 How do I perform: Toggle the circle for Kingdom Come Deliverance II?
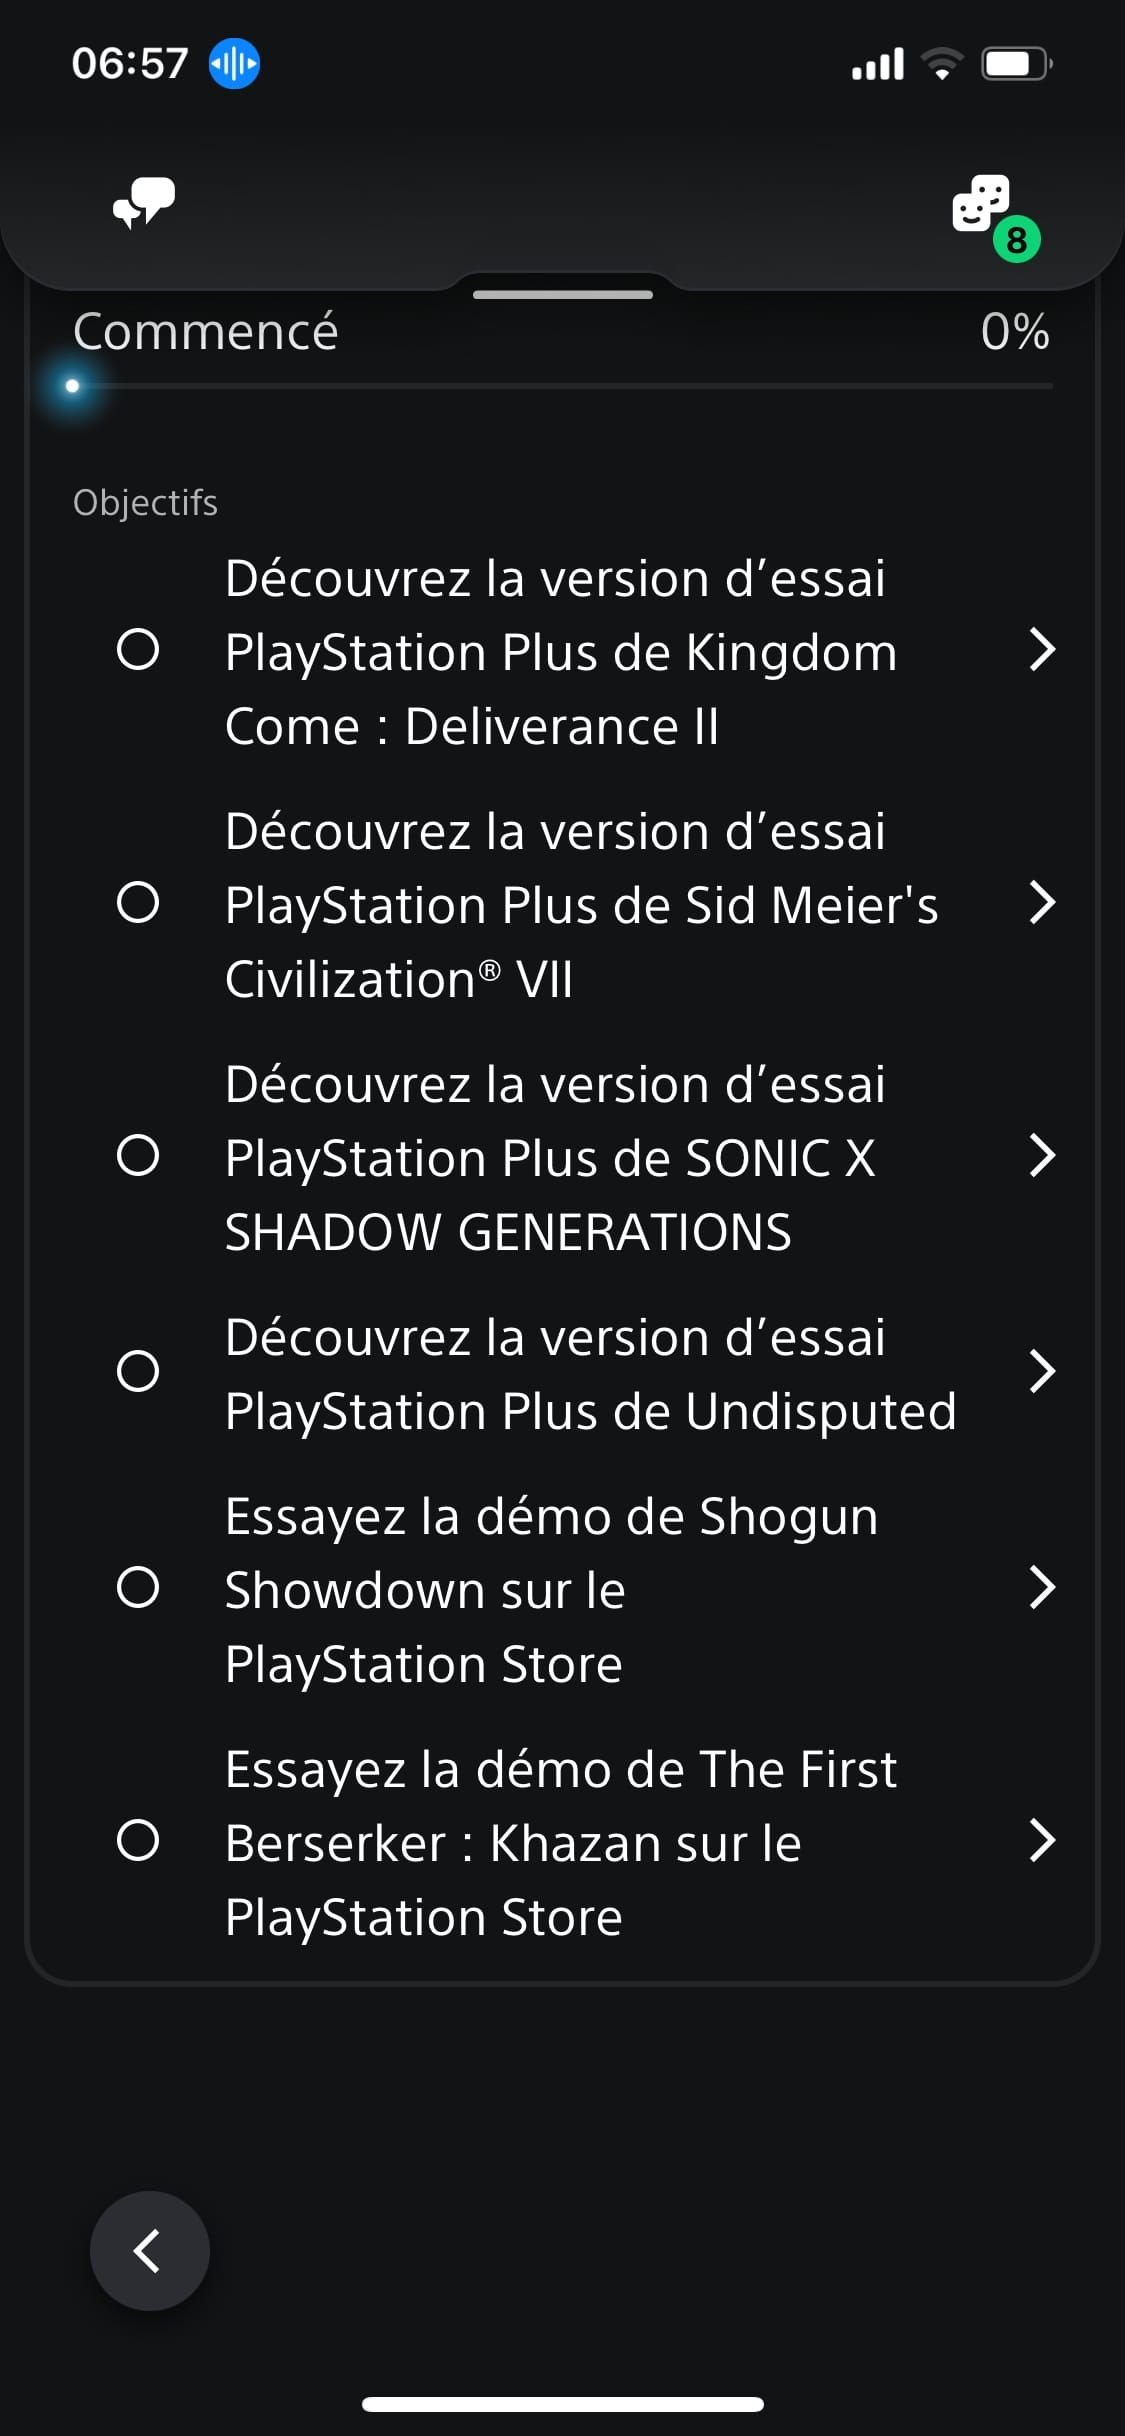click(x=138, y=650)
